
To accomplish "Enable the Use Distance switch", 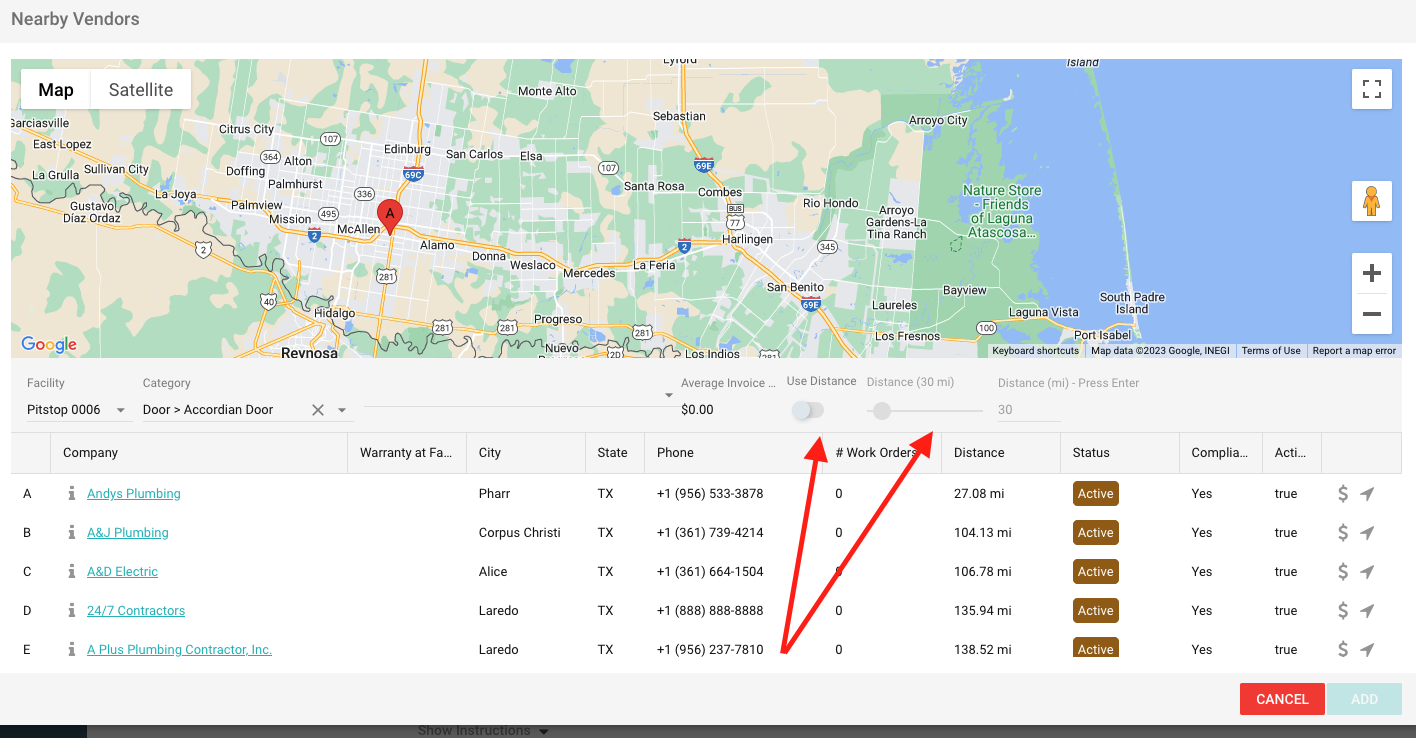I will [x=807, y=410].
